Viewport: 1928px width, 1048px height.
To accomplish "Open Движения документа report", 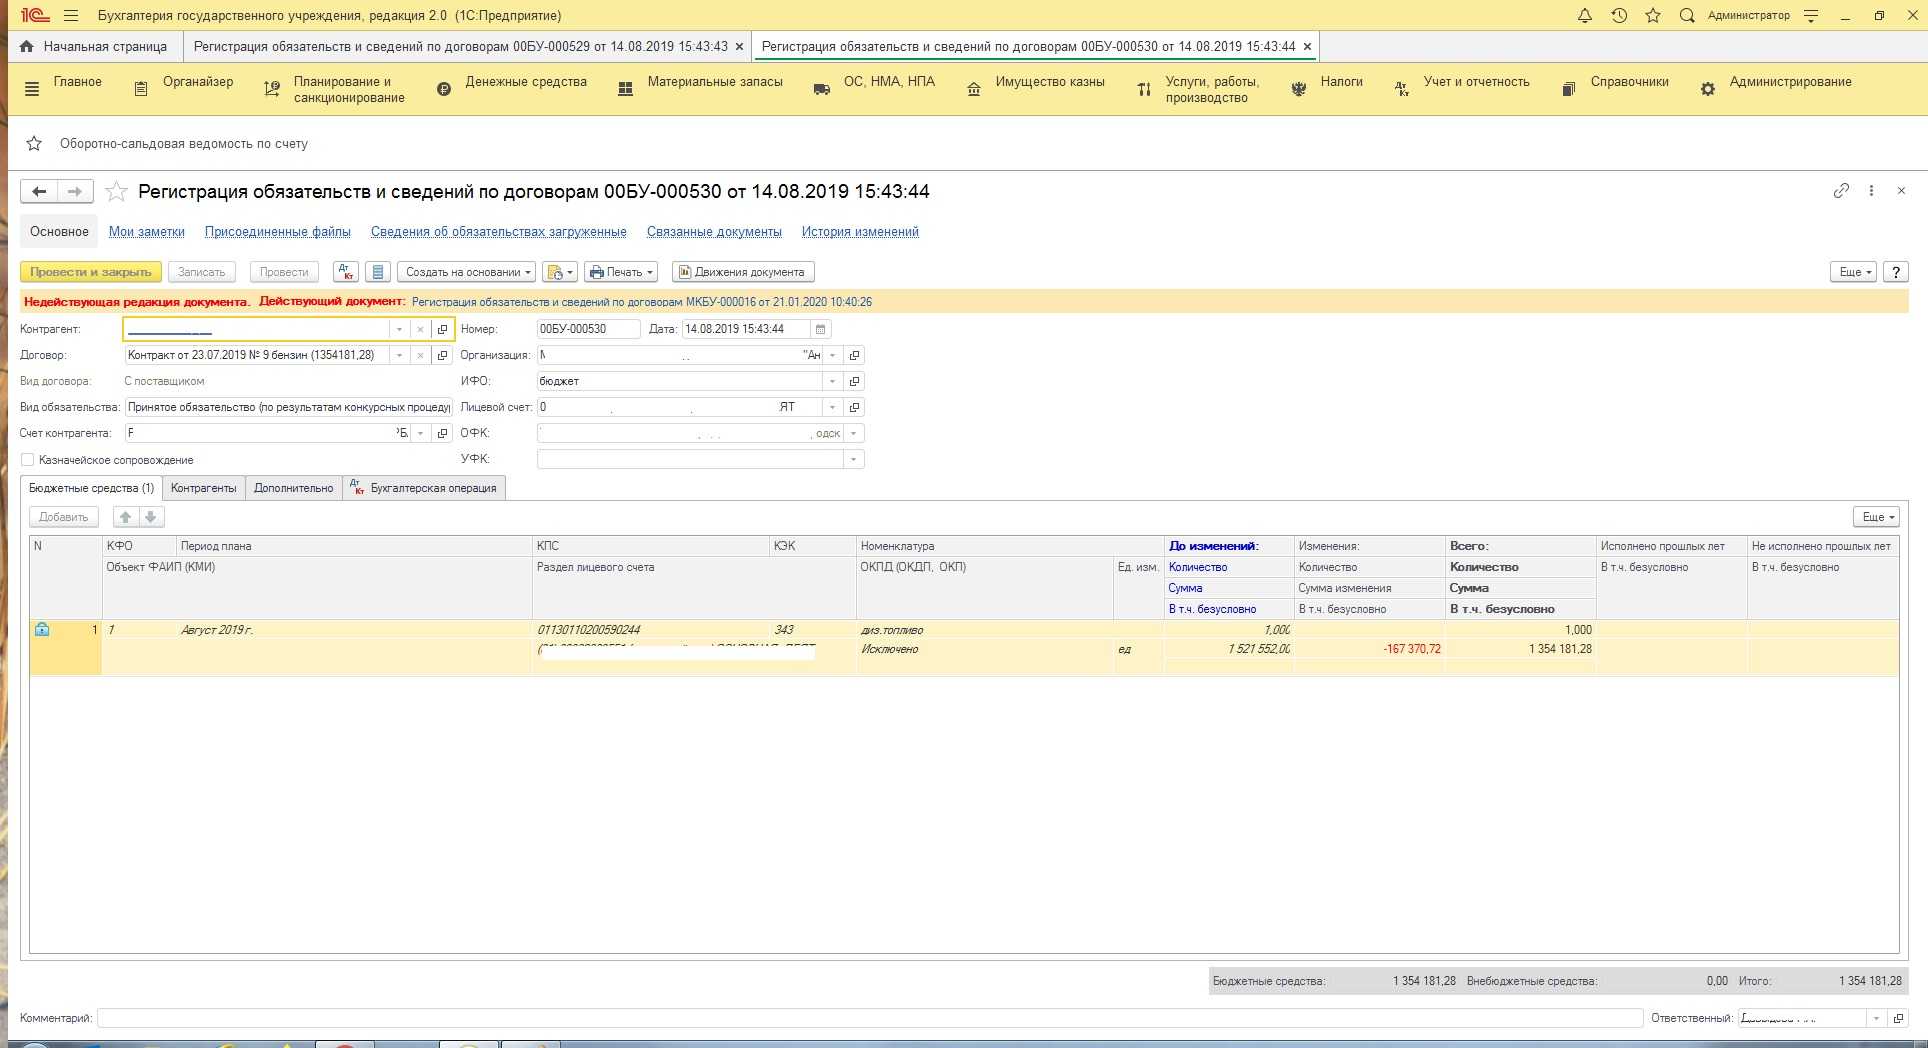I will pyautogui.click(x=743, y=272).
